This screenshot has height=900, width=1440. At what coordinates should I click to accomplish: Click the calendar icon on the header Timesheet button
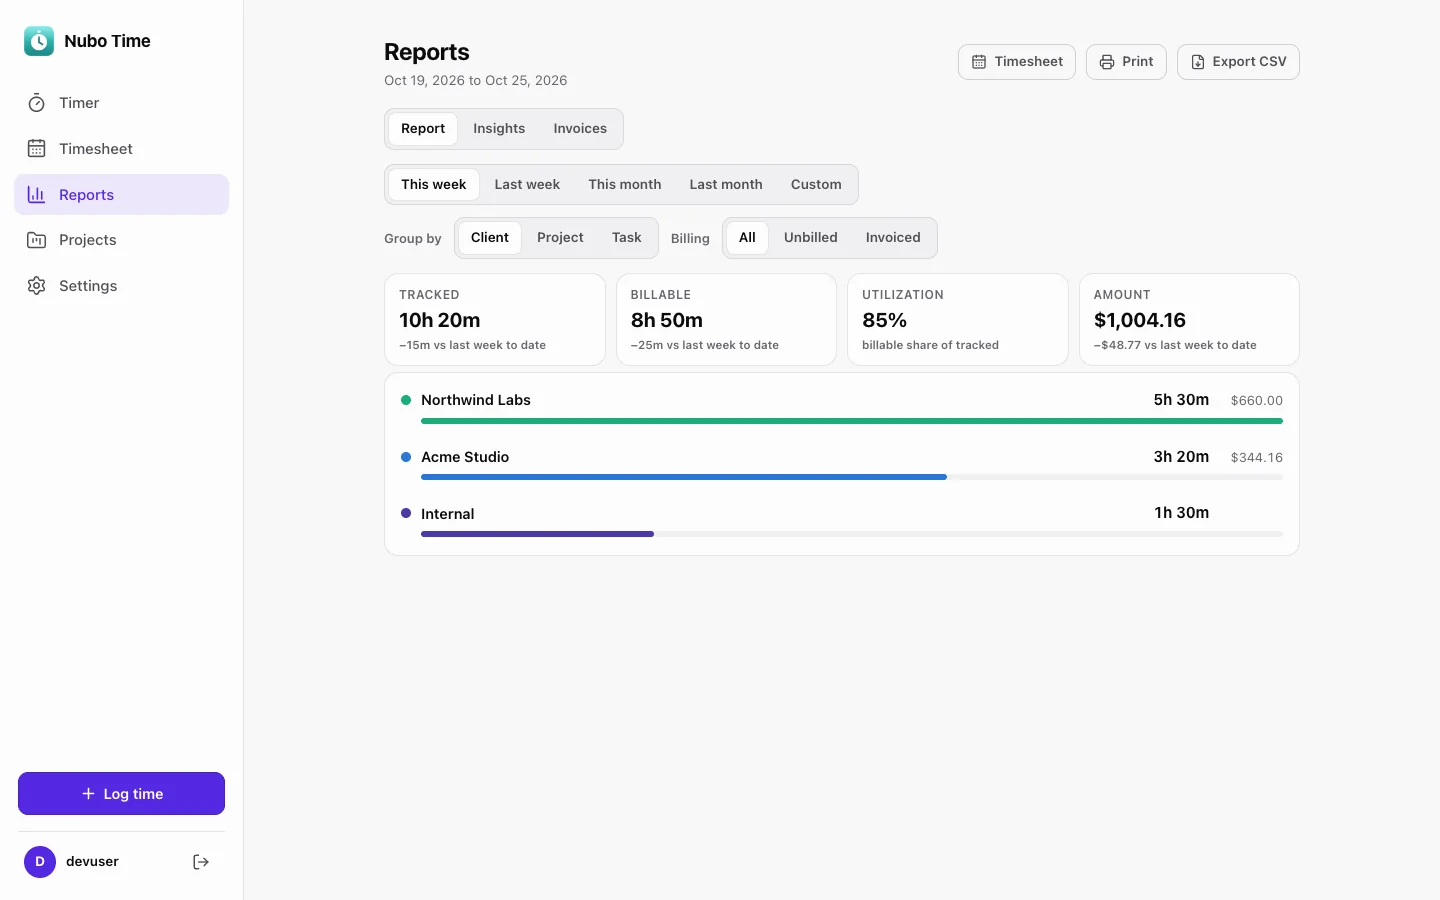(x=979, y=62)
